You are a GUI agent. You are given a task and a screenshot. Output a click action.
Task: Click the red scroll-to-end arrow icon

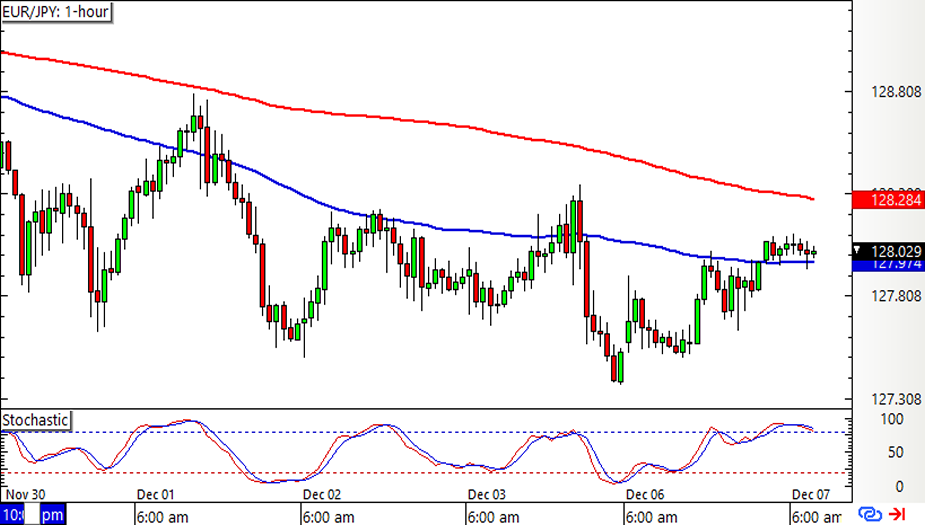(897, 514)
